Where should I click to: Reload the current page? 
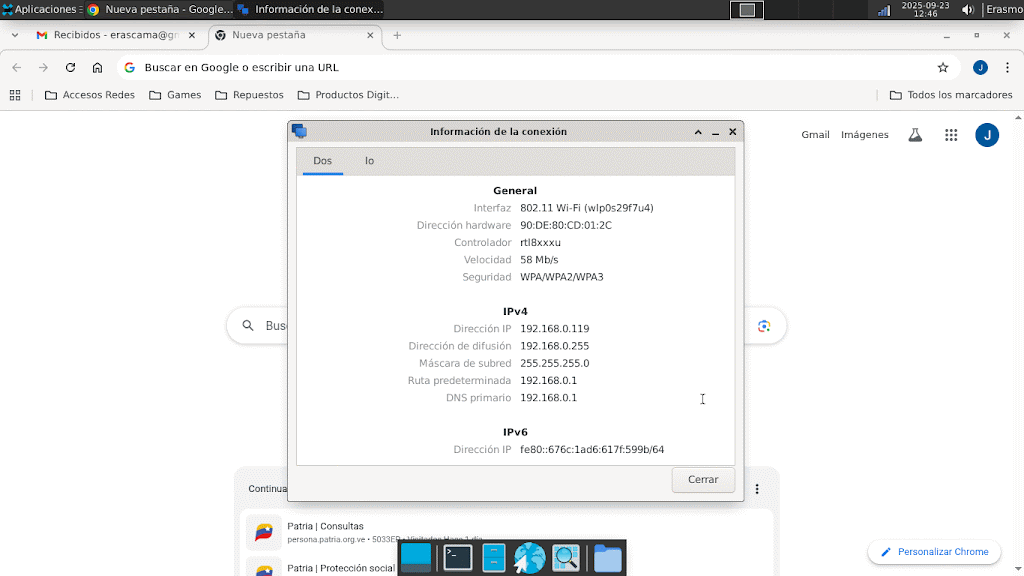(71, 67)
